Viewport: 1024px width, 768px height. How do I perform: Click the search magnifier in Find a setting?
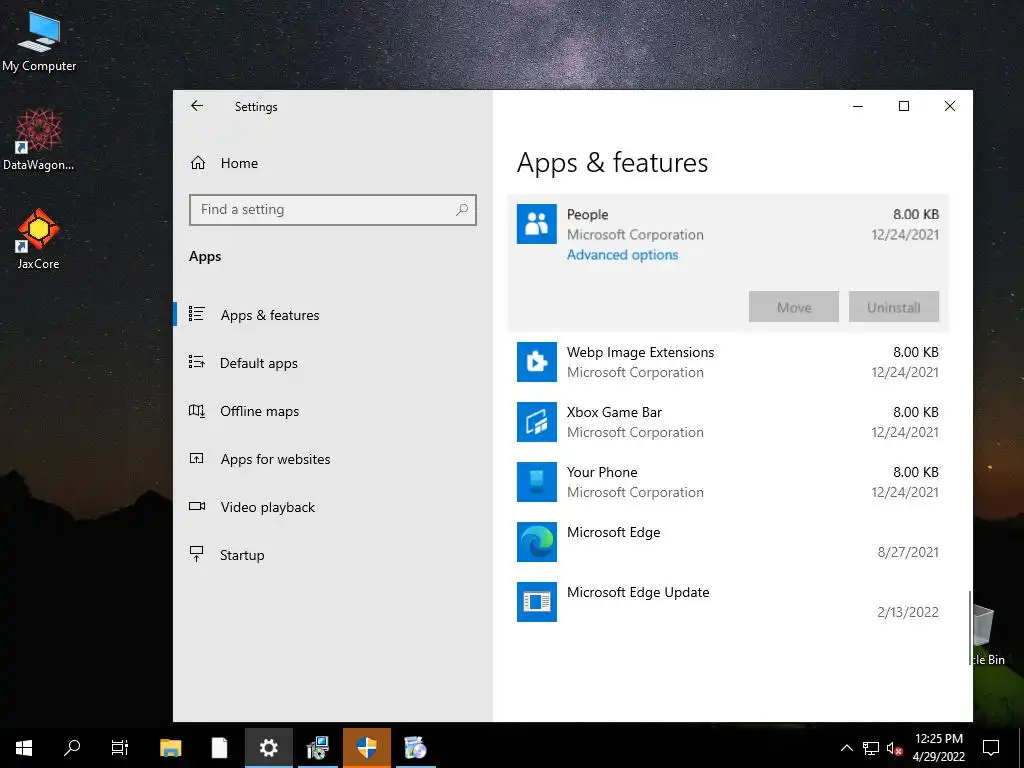point(462,210)
